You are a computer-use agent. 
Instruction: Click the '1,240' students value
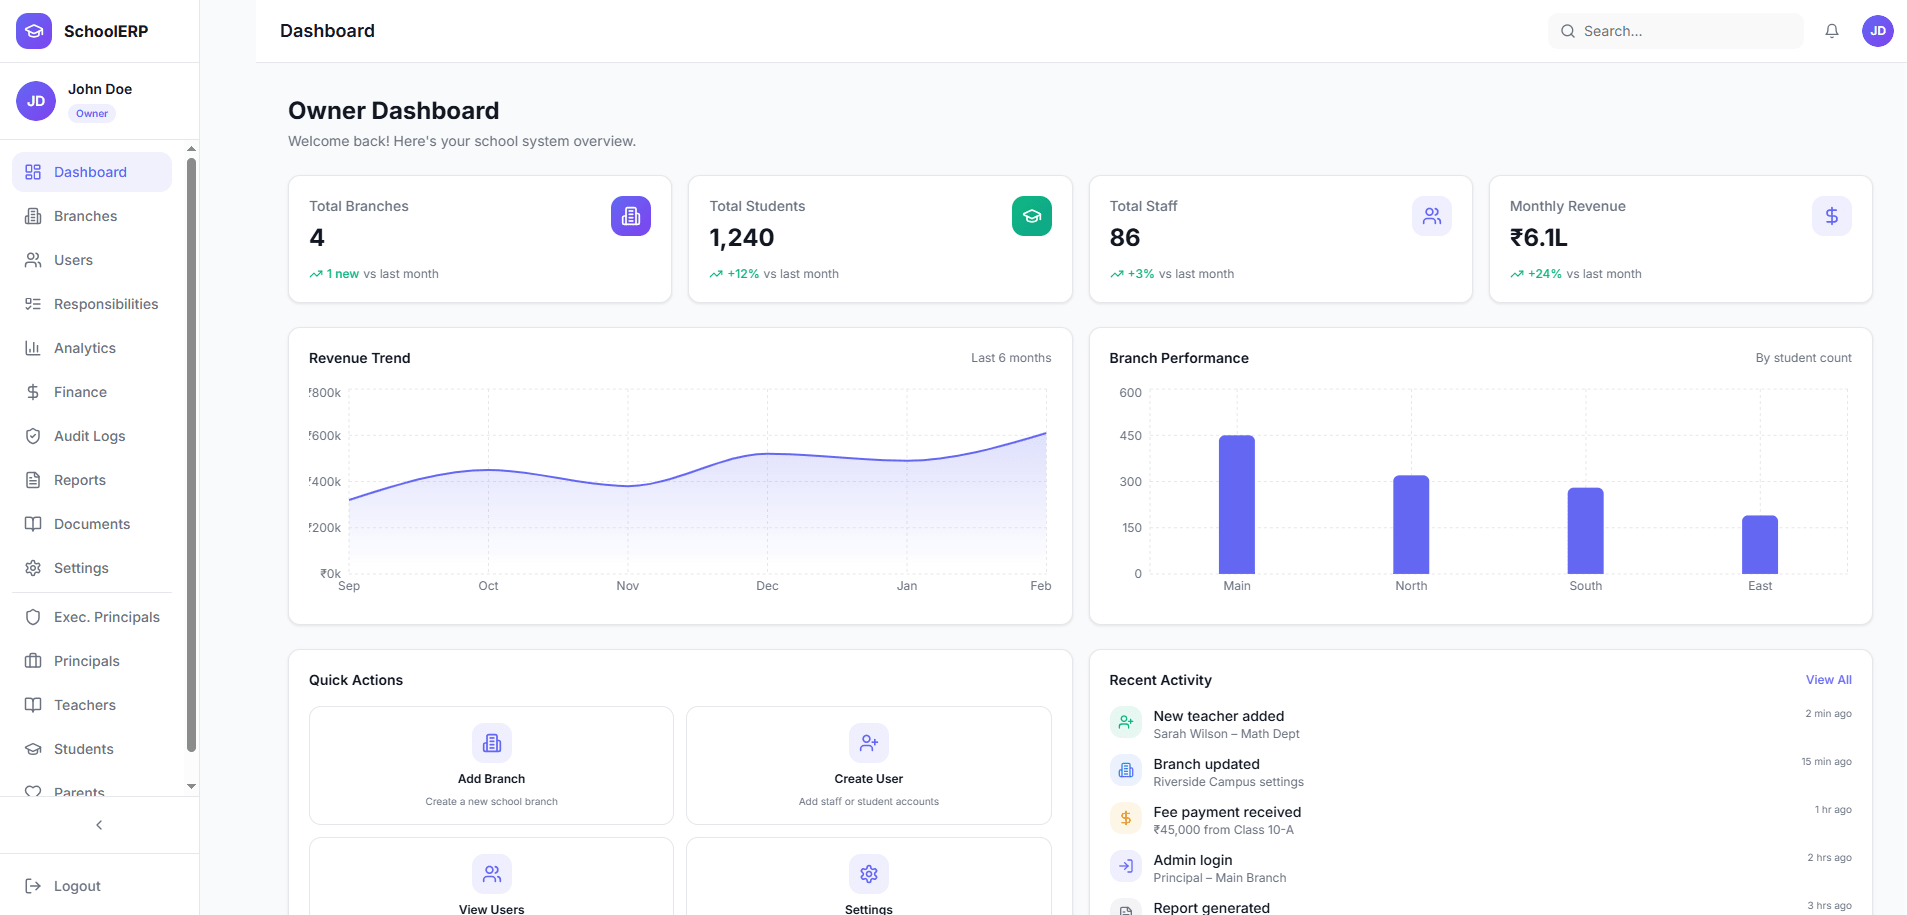pos(742,238)
